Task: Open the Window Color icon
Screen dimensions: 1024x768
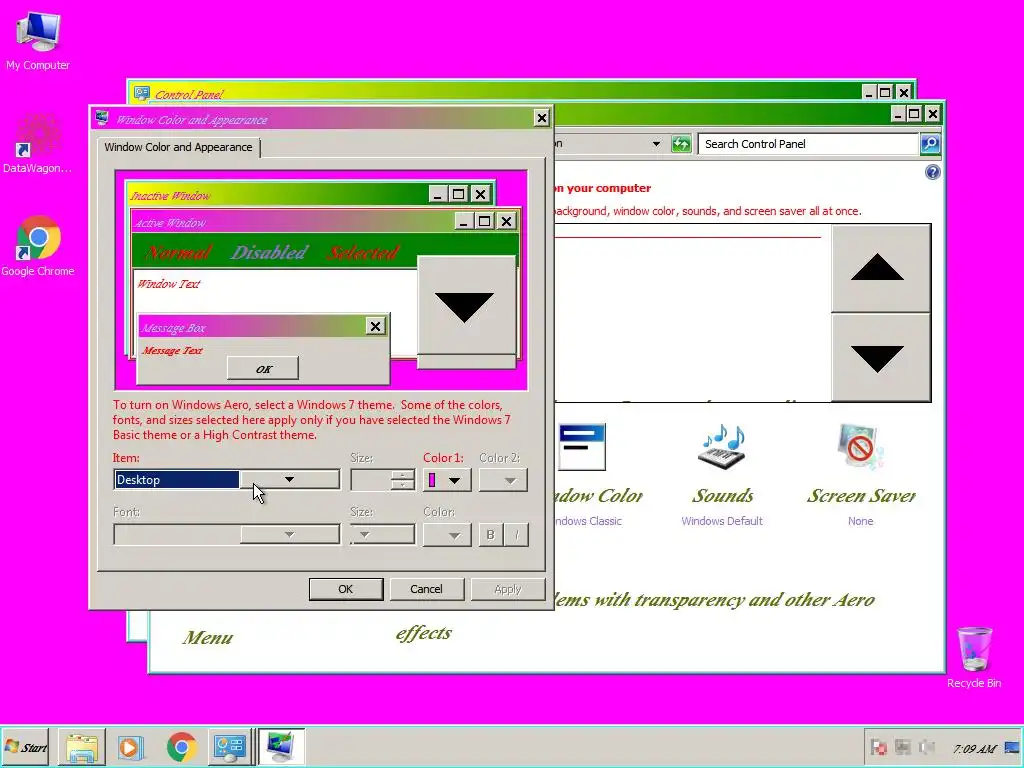Action: click(581, 447)
